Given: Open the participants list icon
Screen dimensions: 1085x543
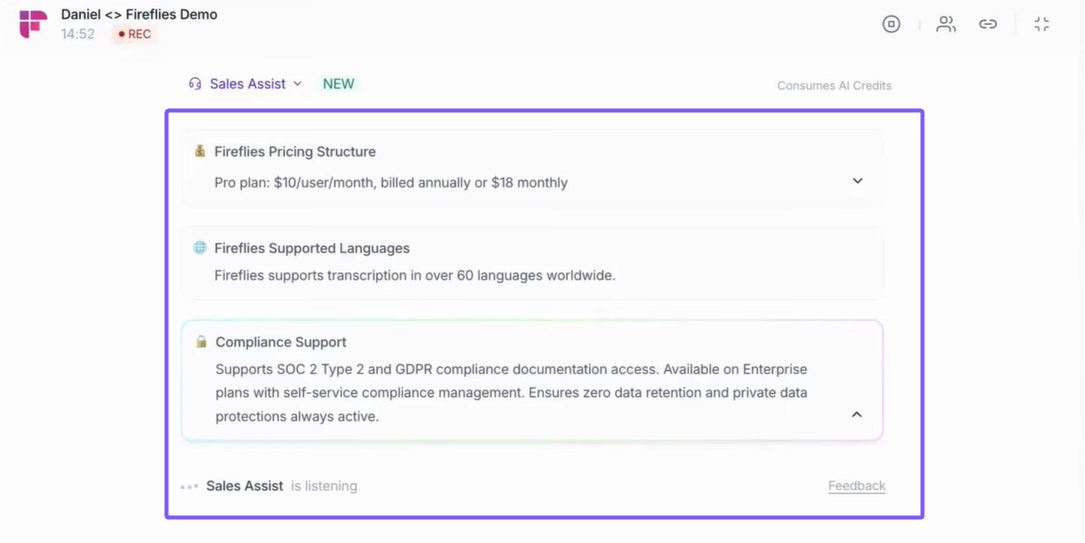Looking at the screenshot, I should click(945, 24).
